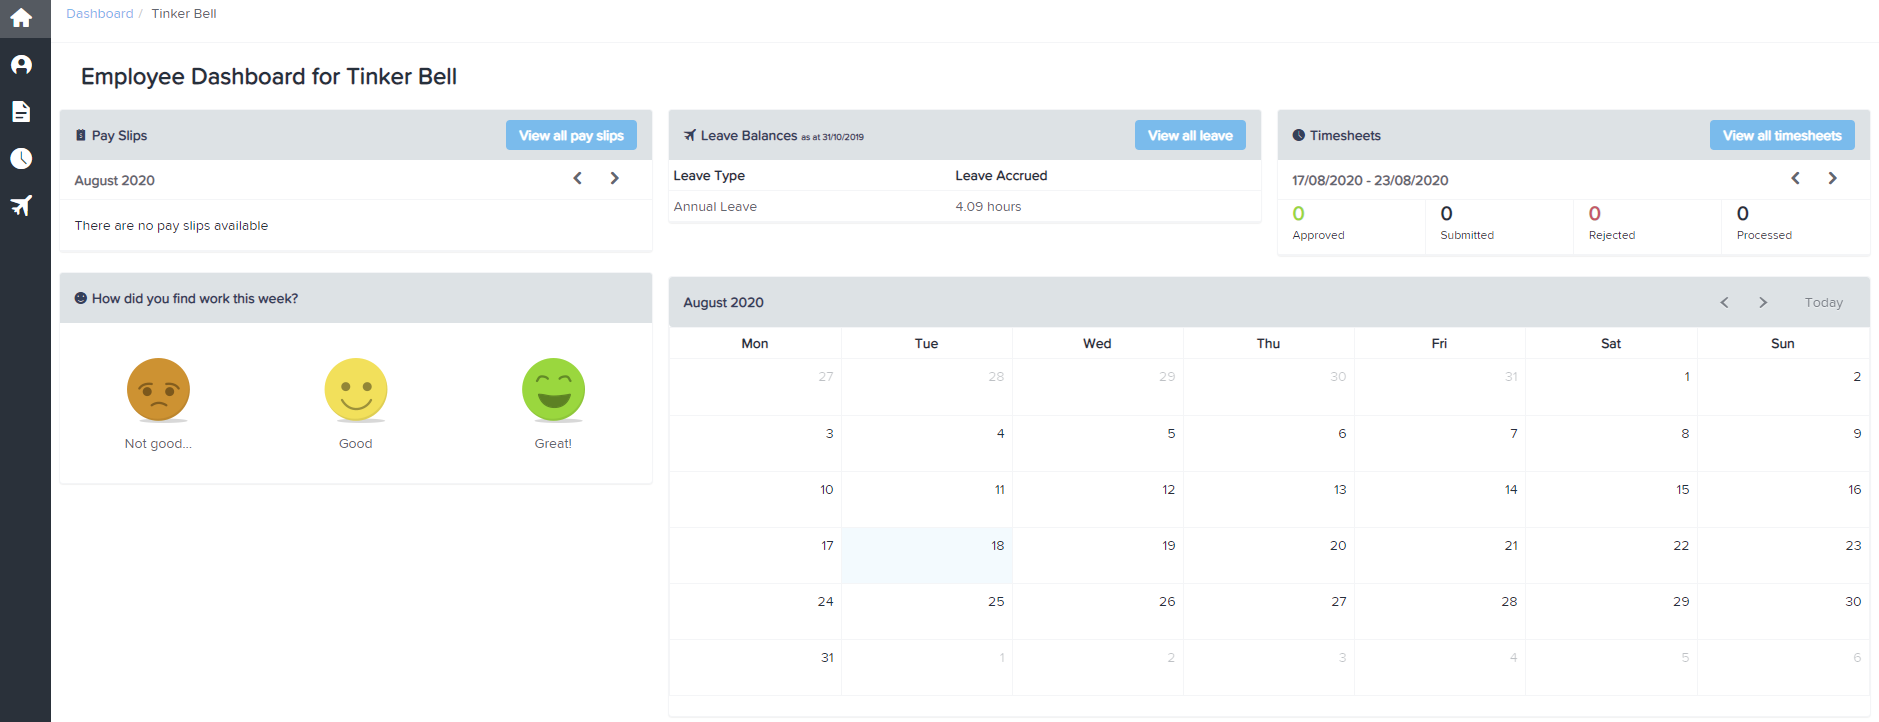Click the There are no pay slips message
This screenshot has height=722, width=1879.
171,225
